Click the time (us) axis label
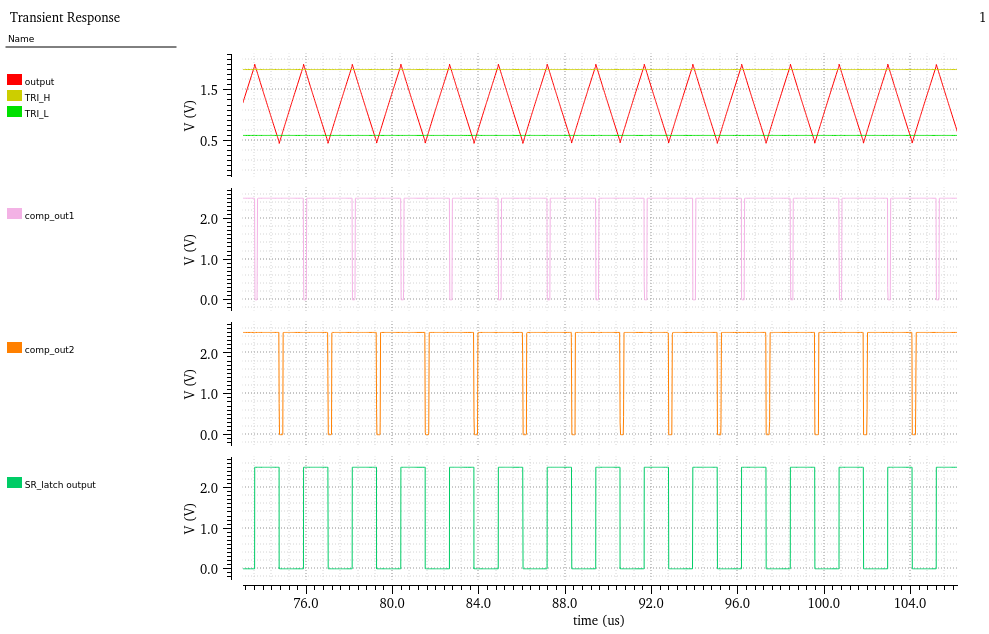 [x=597, y=620]
